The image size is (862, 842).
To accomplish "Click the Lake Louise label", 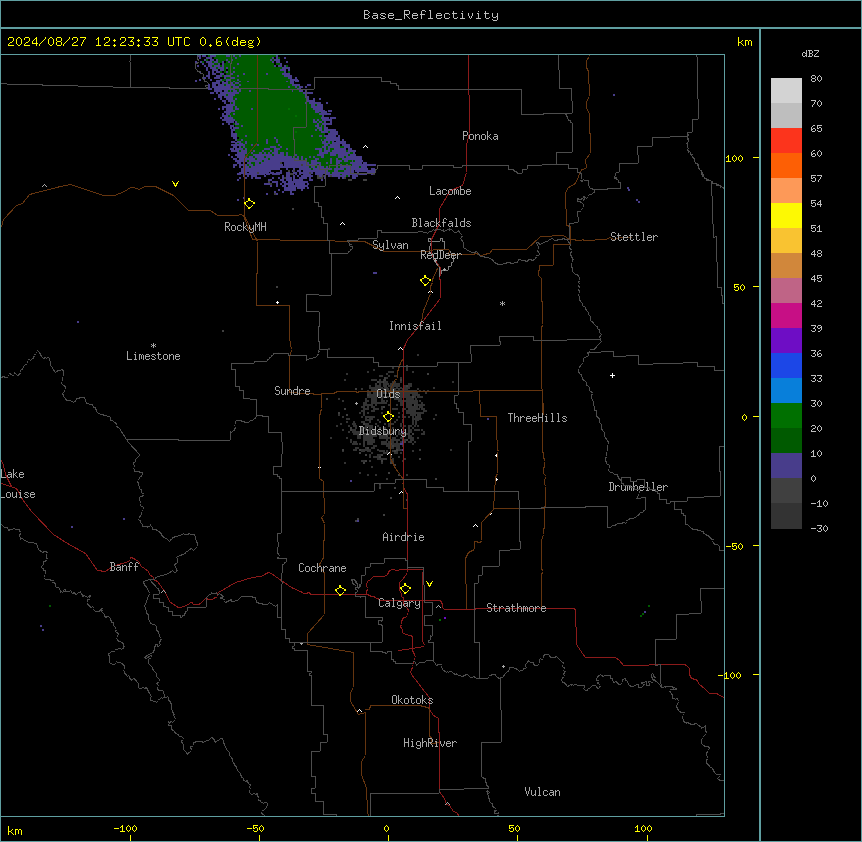I will [18, 484].
